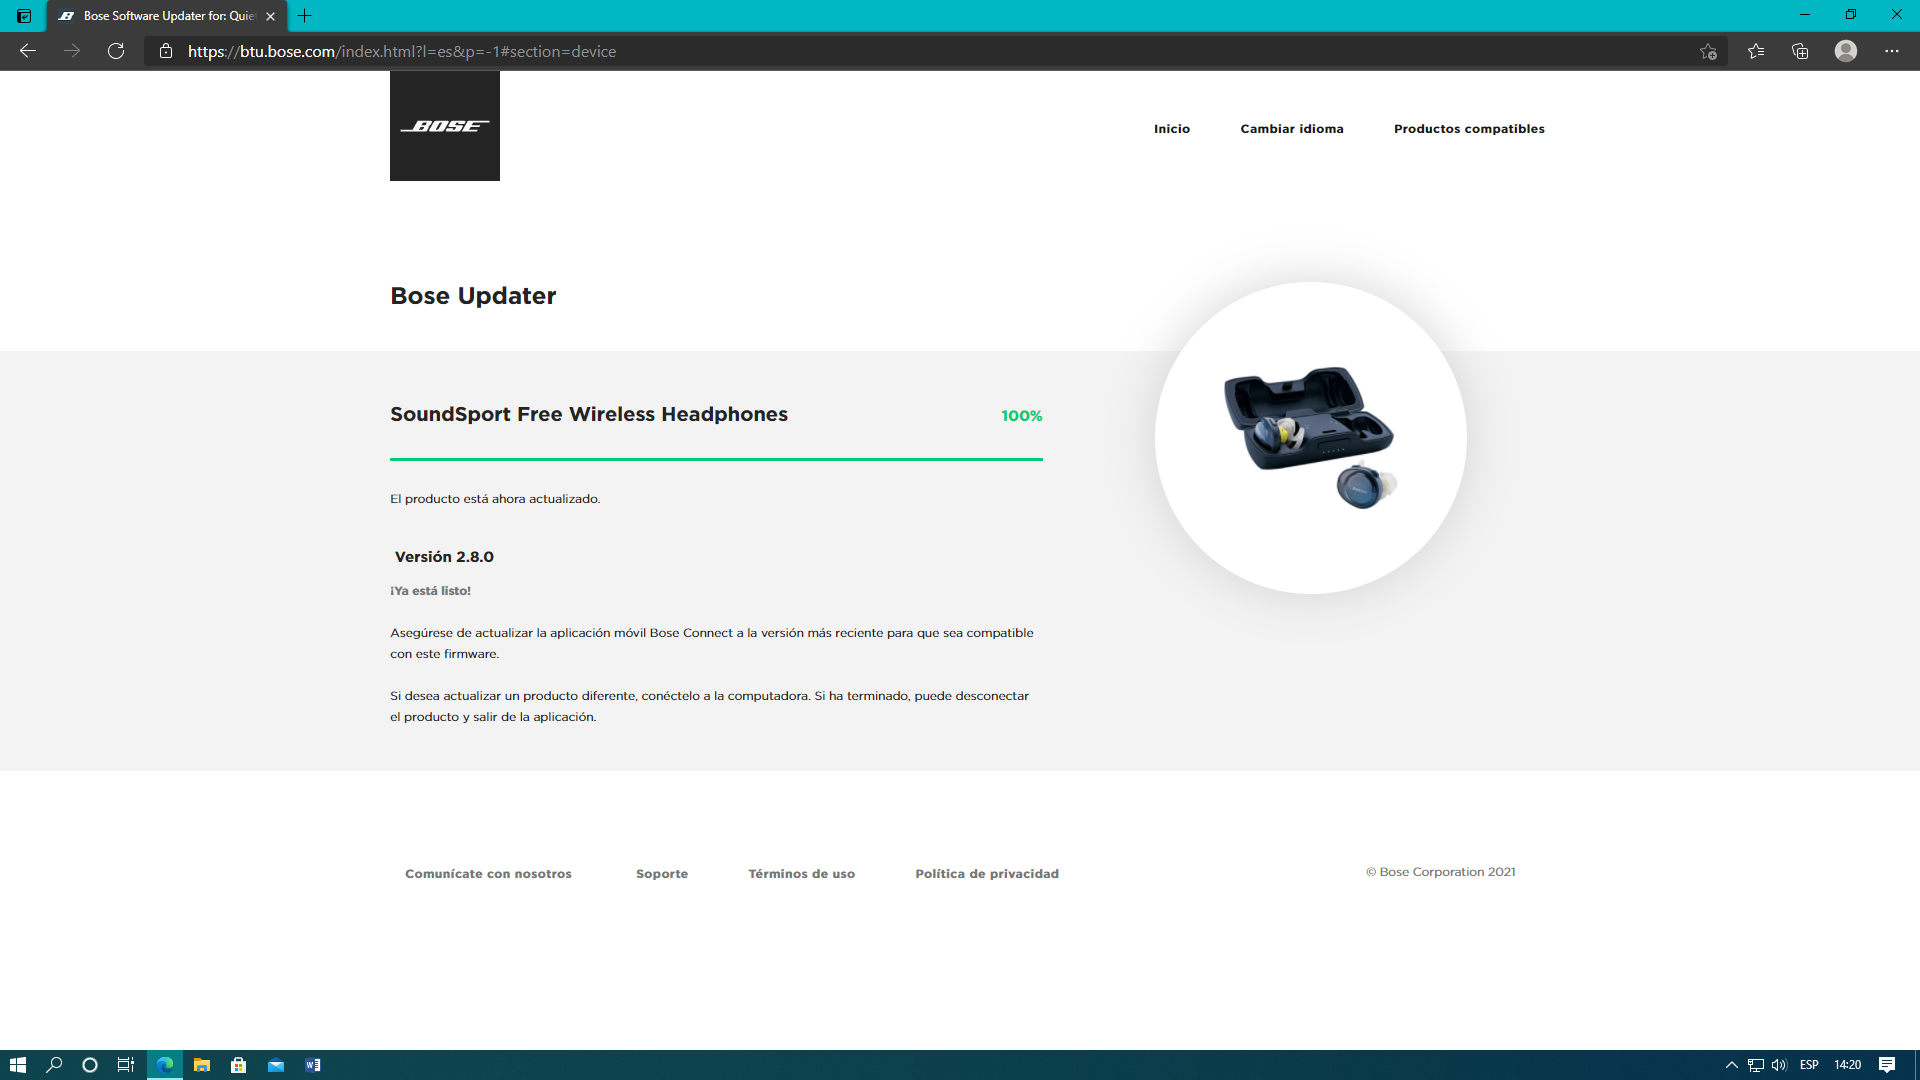The image size is (1920, 1080).
Task: Open a new browser tab
Action: (x=305, y=16)
